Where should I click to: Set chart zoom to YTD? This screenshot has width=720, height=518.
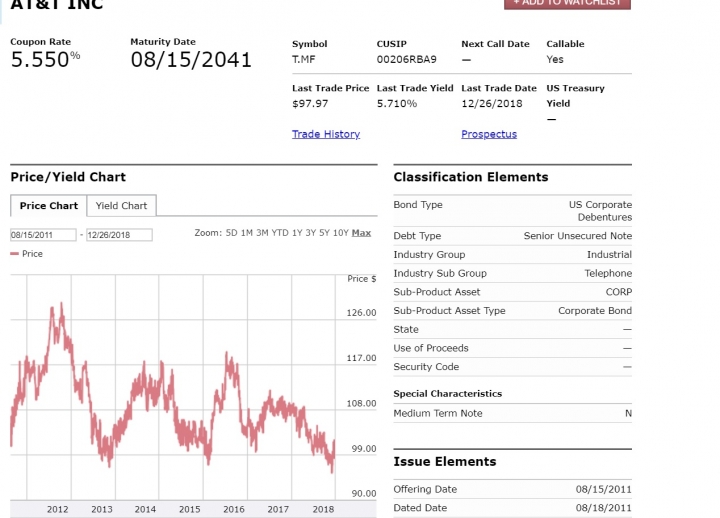(x=280, y=233)
